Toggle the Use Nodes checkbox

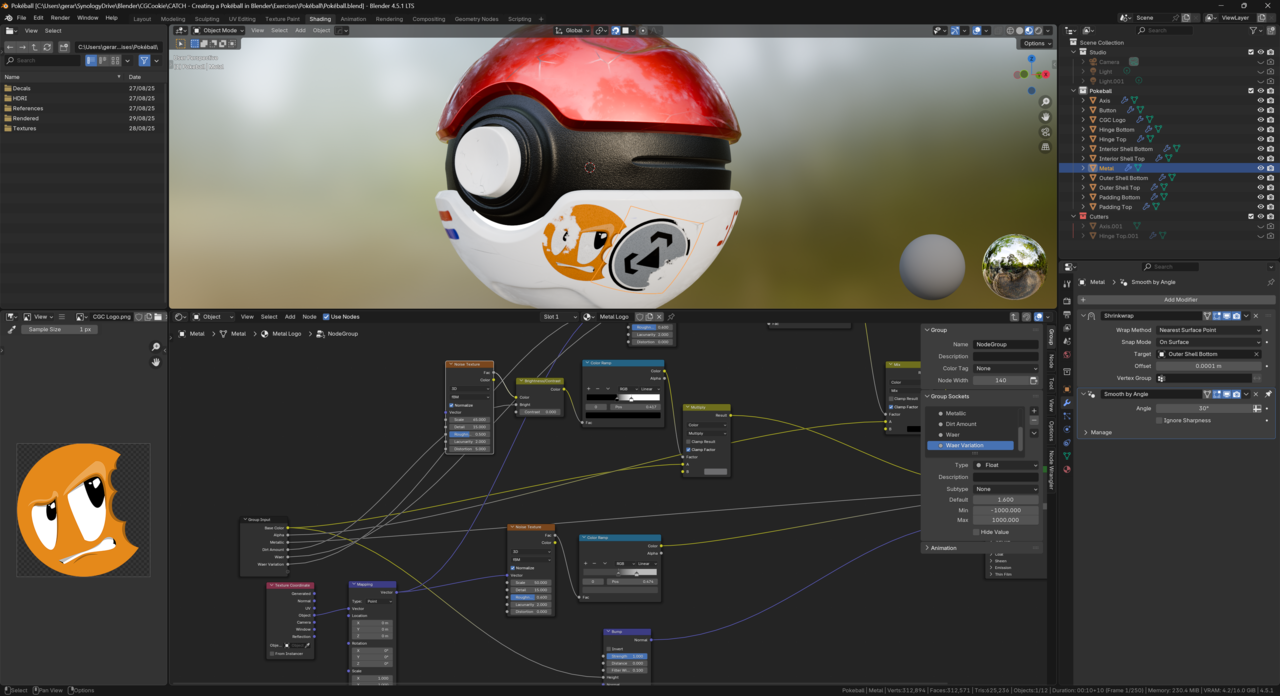[x=326, y=317]
